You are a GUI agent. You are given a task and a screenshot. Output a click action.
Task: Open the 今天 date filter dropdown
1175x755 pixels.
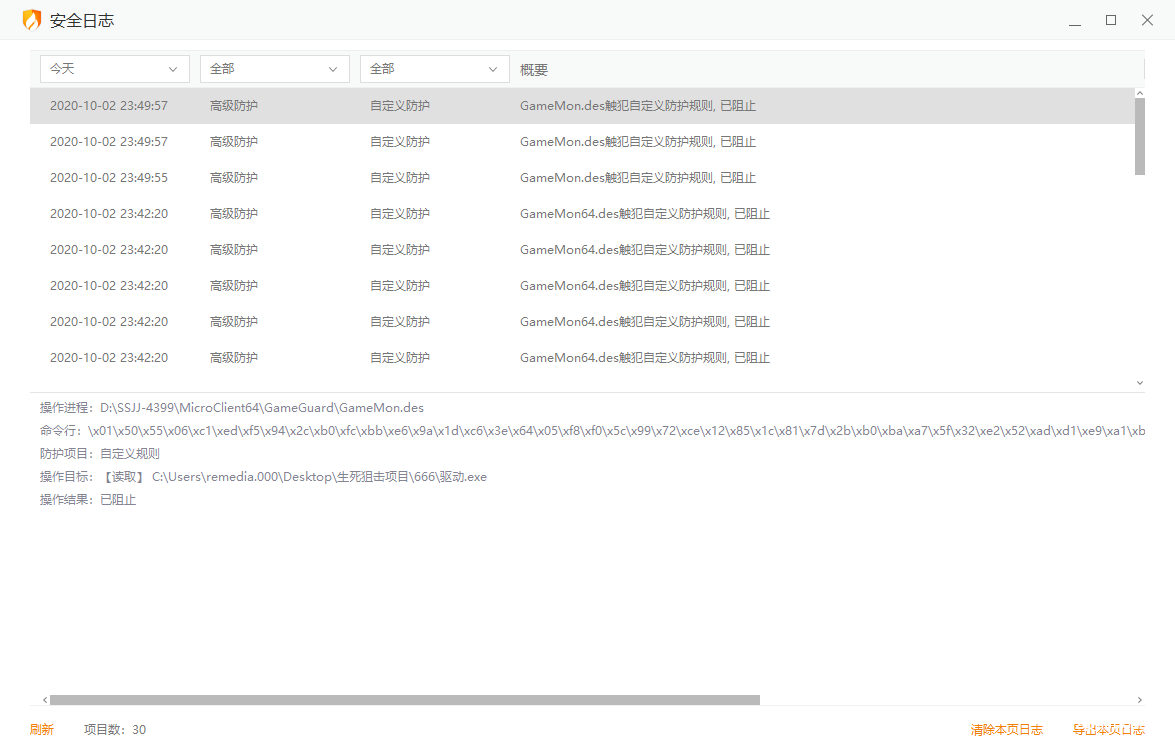coord(114,69)
